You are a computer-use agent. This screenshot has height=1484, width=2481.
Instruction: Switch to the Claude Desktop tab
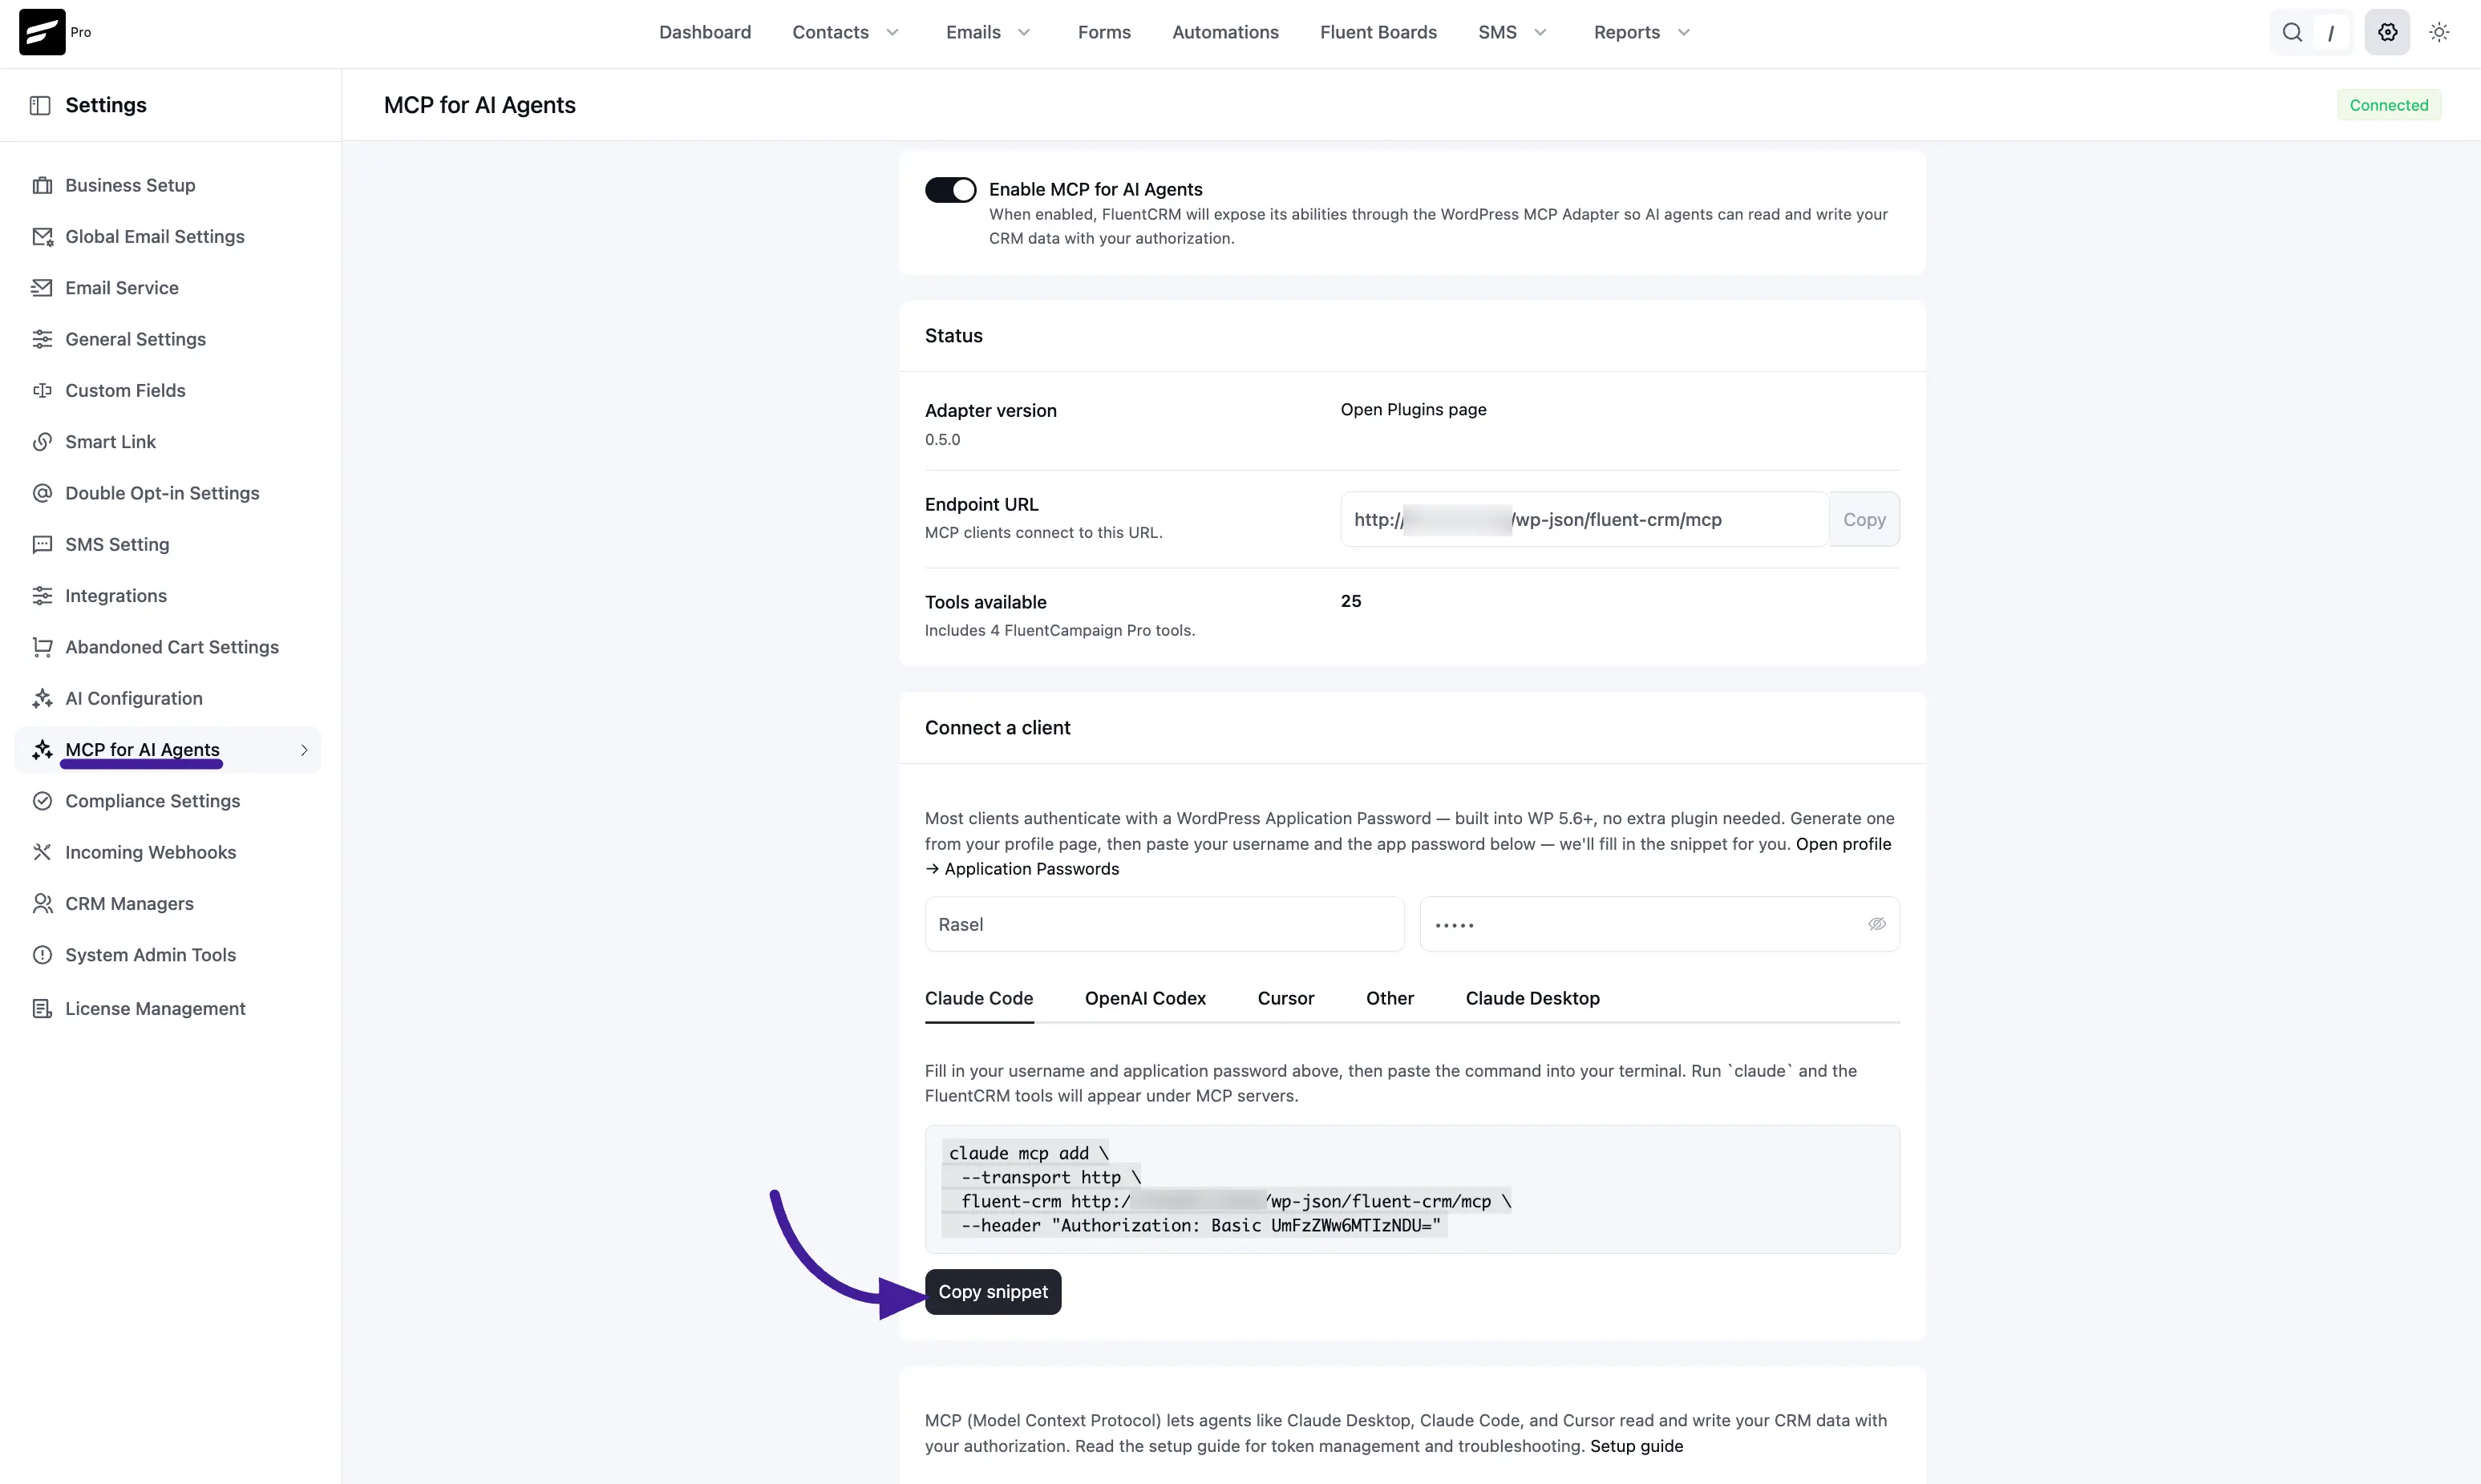pyautogui.click(x=1532, y=998)
